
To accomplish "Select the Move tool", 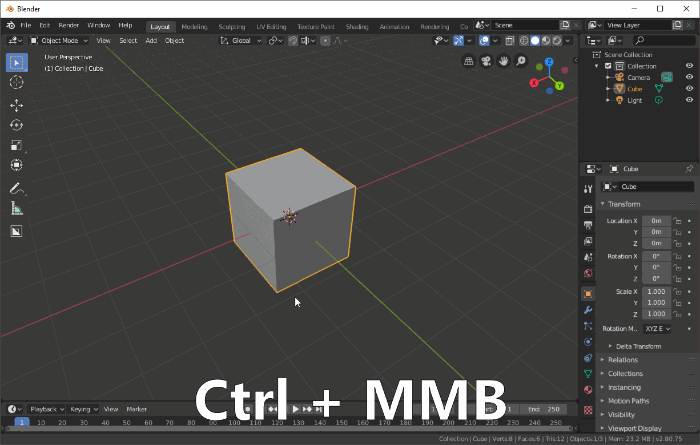I will 17,105.
